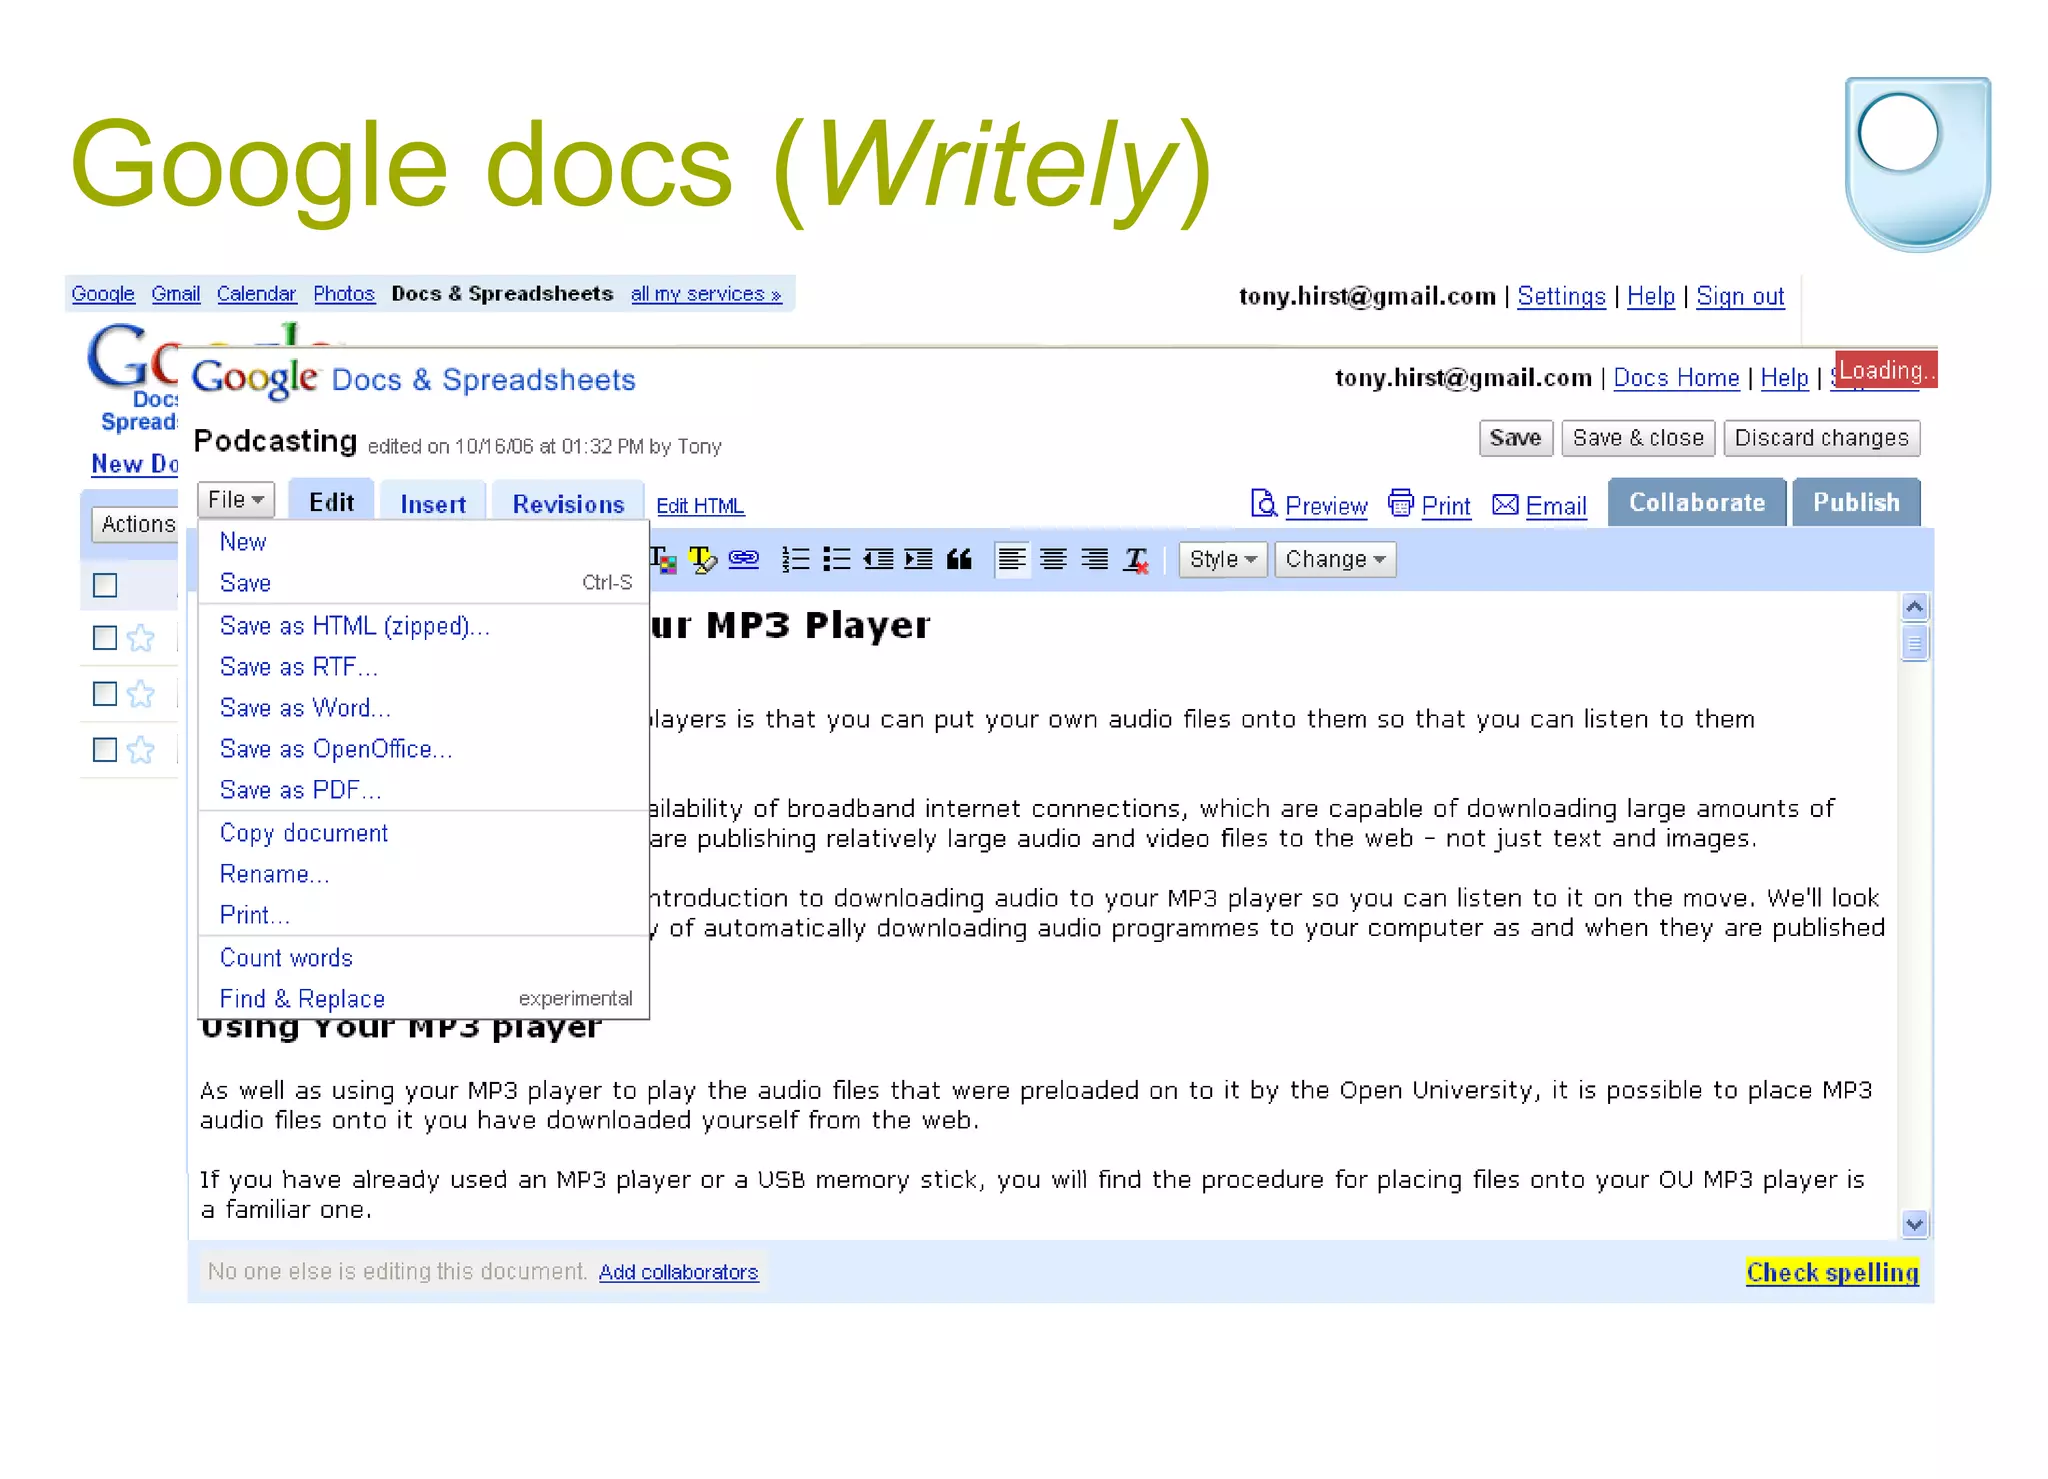Click the Check spelling link
This screenshot has width=2048, height=1479.
(1832, 1272)
